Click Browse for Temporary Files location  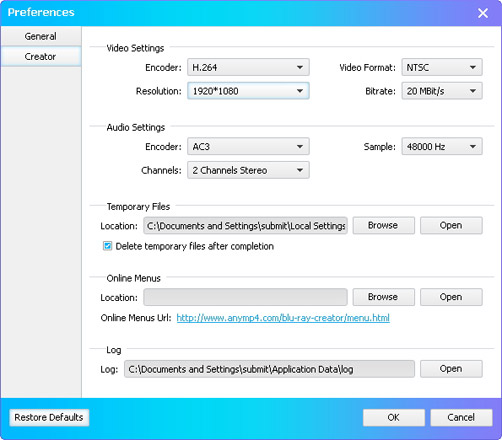tap(384, 225)
